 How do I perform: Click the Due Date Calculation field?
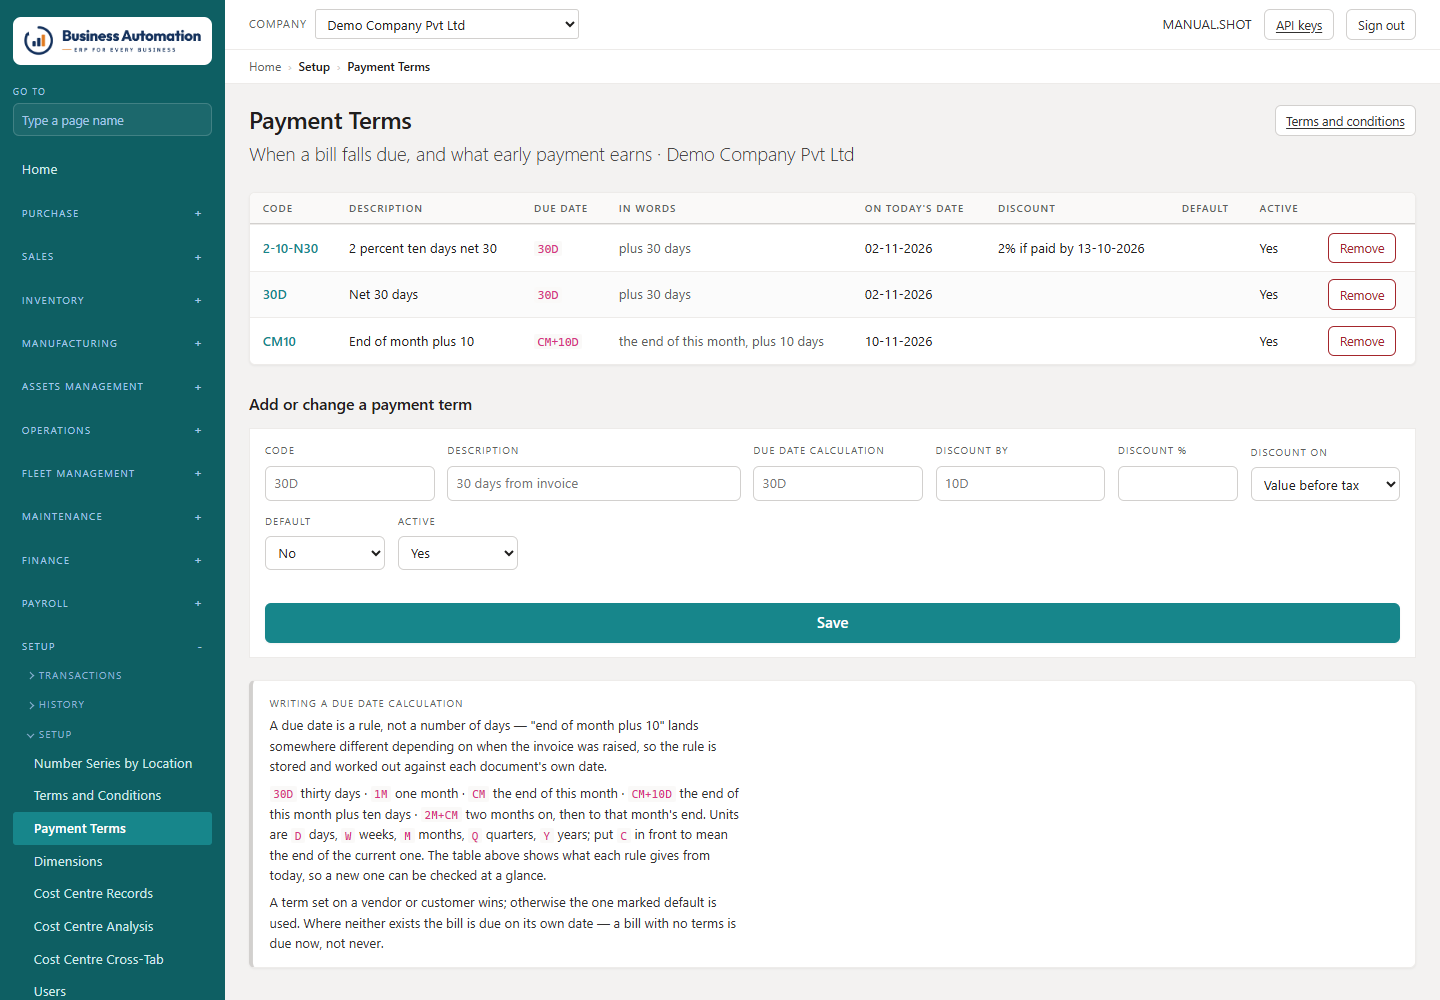coord(838,483)
